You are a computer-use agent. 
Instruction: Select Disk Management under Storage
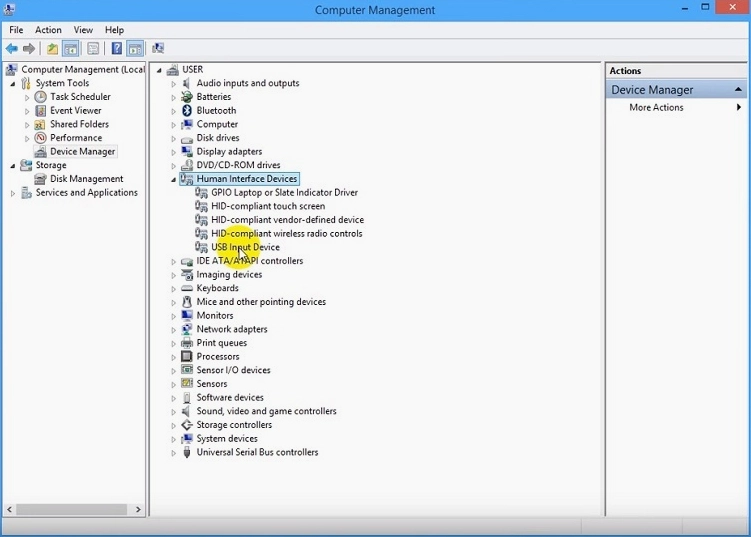[86, 179]
